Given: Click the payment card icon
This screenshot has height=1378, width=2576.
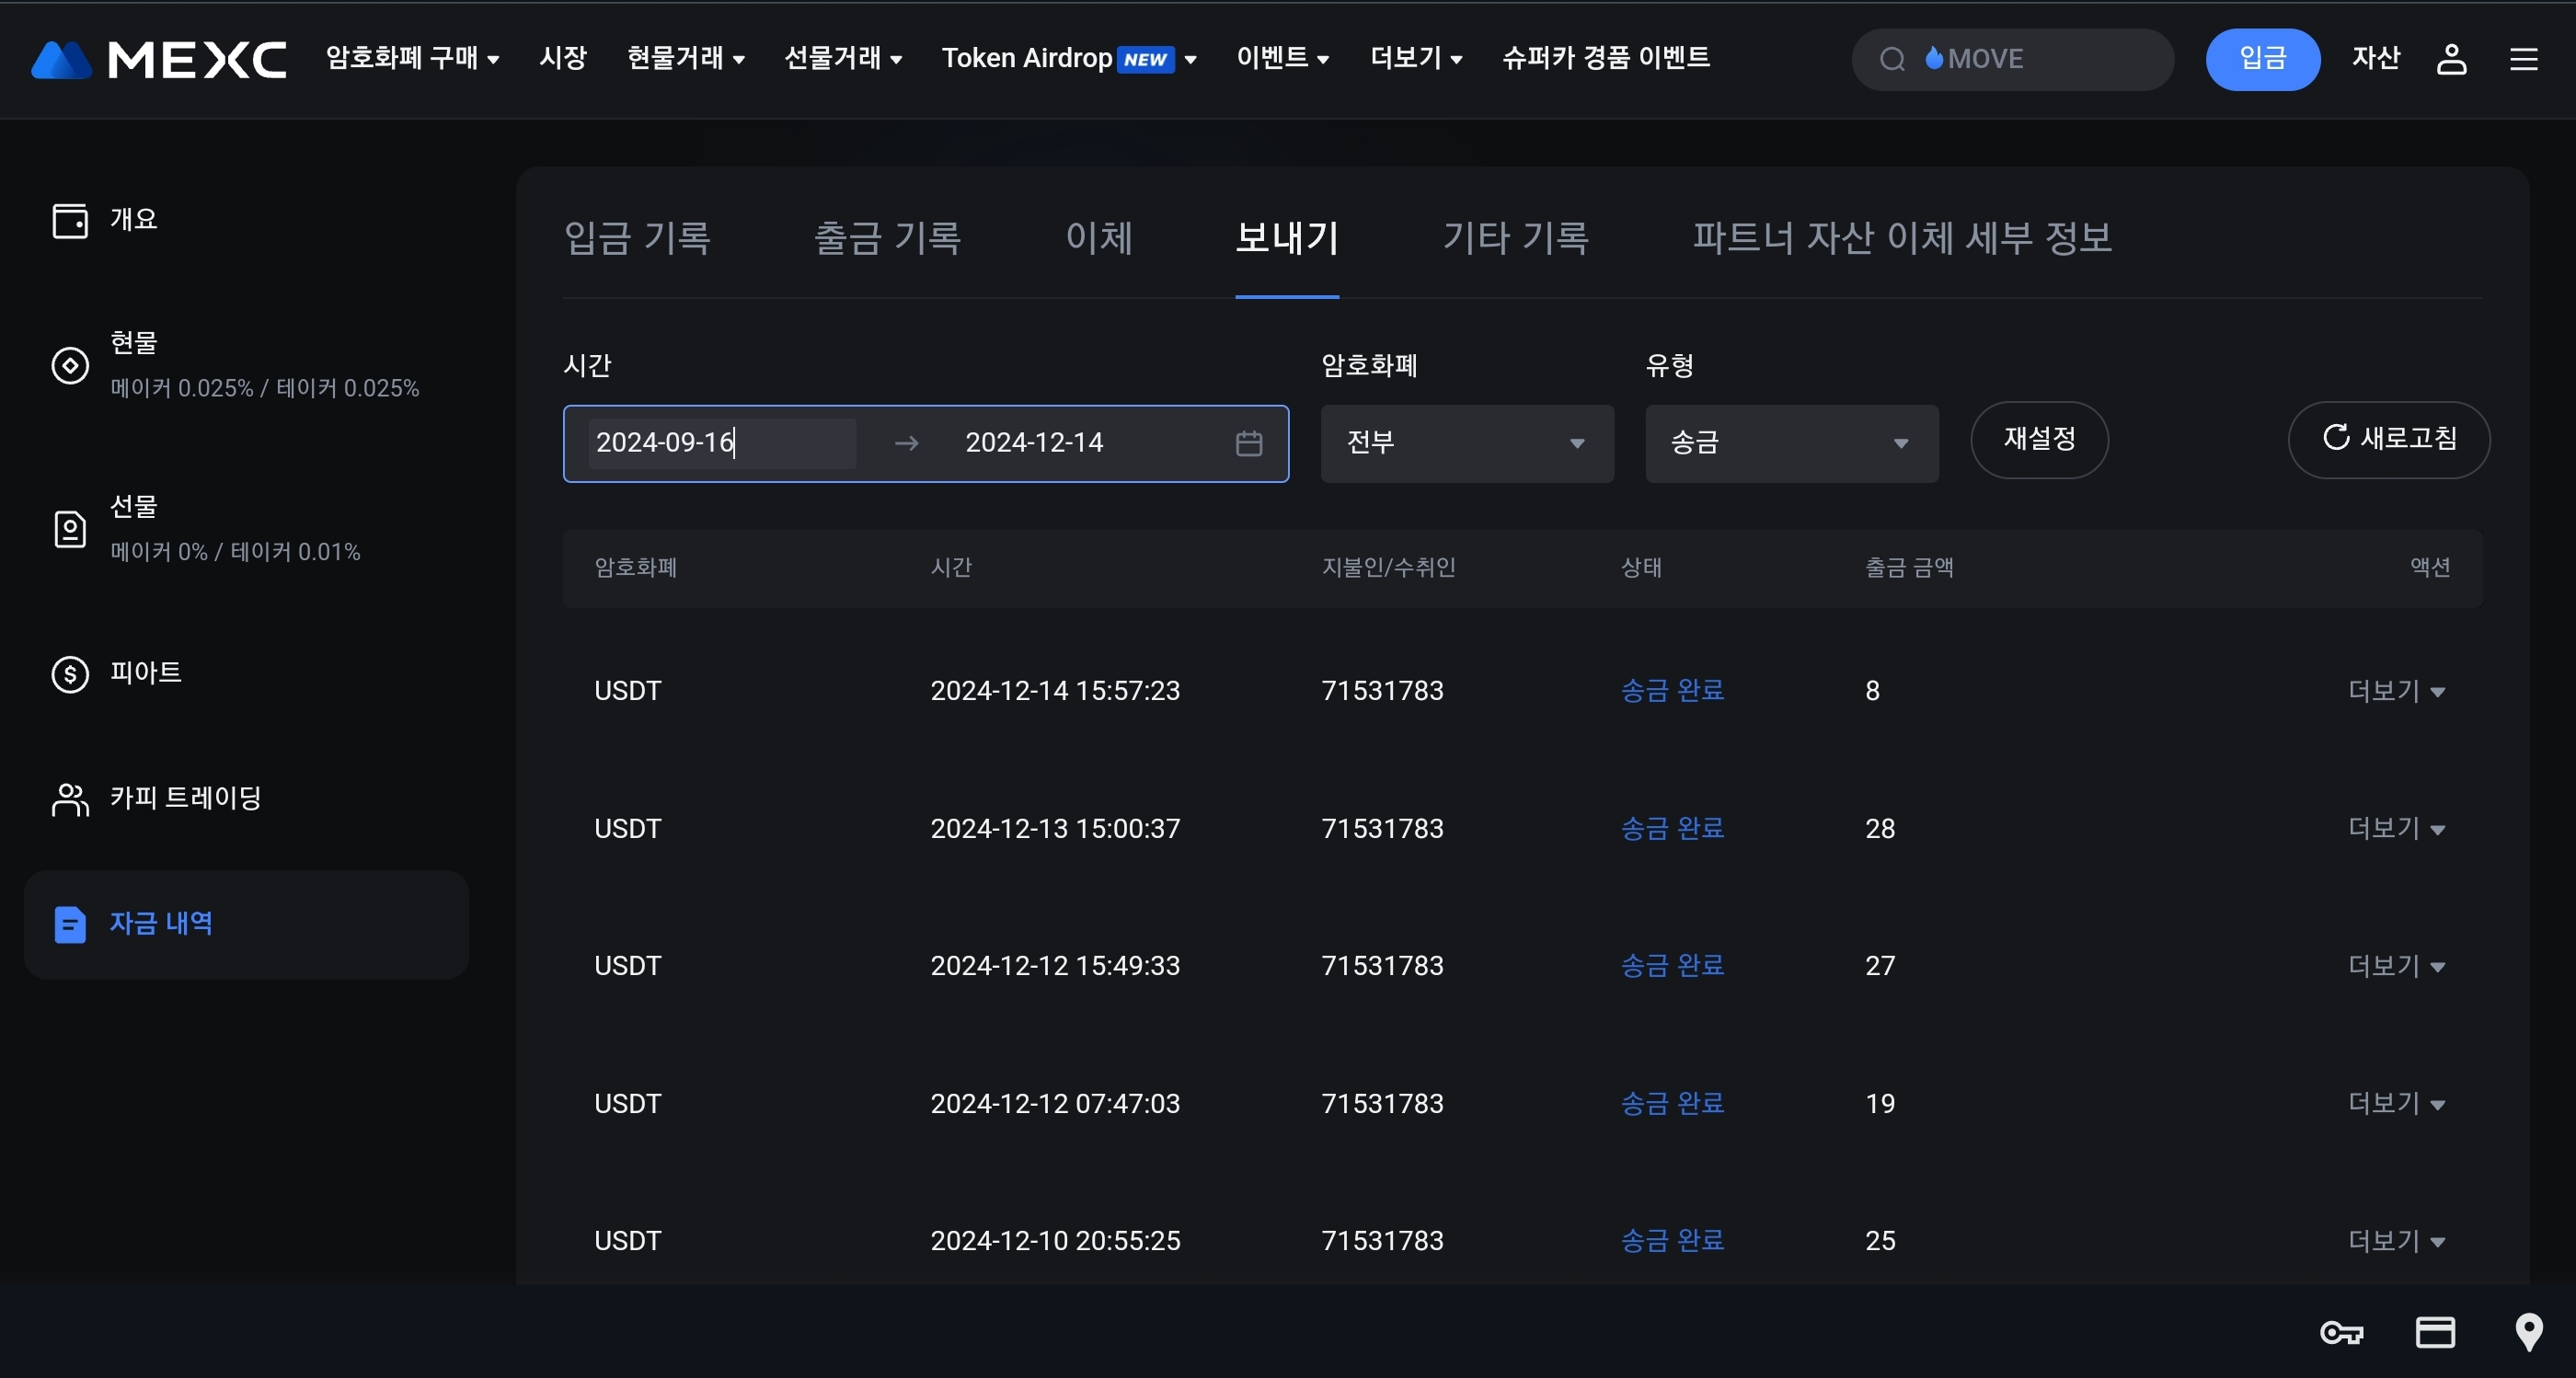Looking at the screenshot, I should pyautogui.click(x=2434, y=1332).
